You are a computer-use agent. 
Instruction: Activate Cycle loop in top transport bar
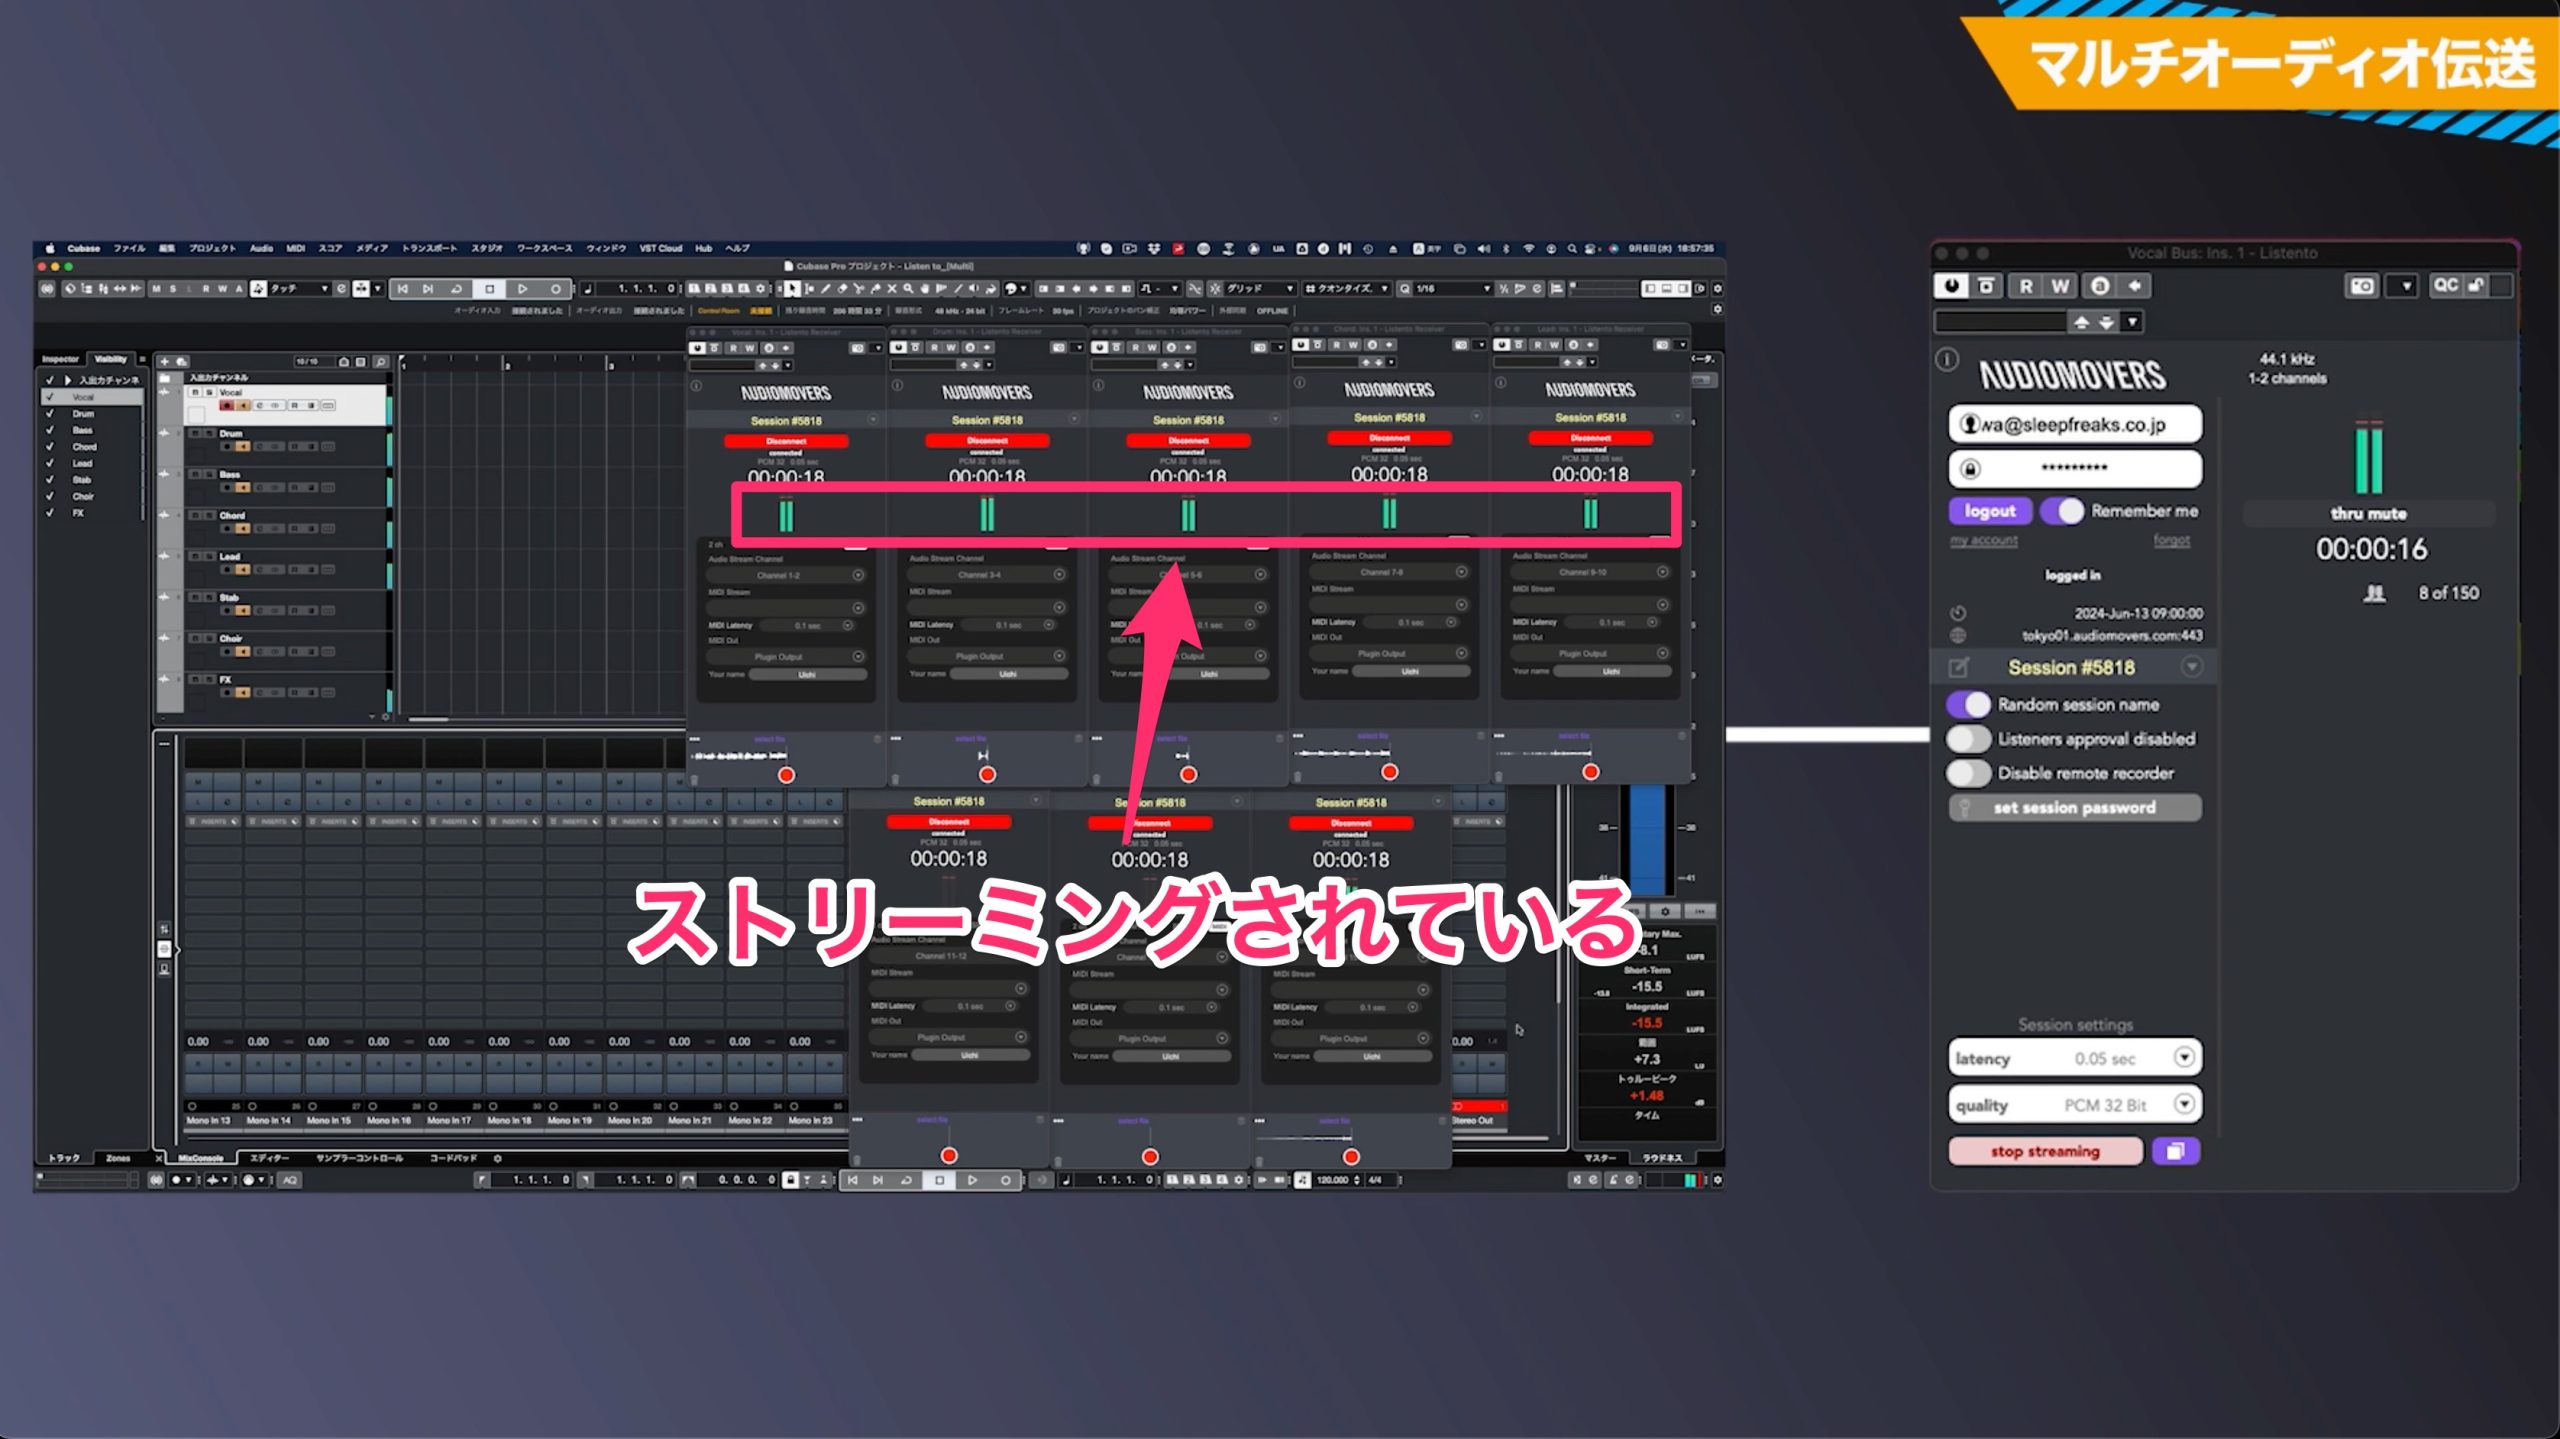point(457,289)
